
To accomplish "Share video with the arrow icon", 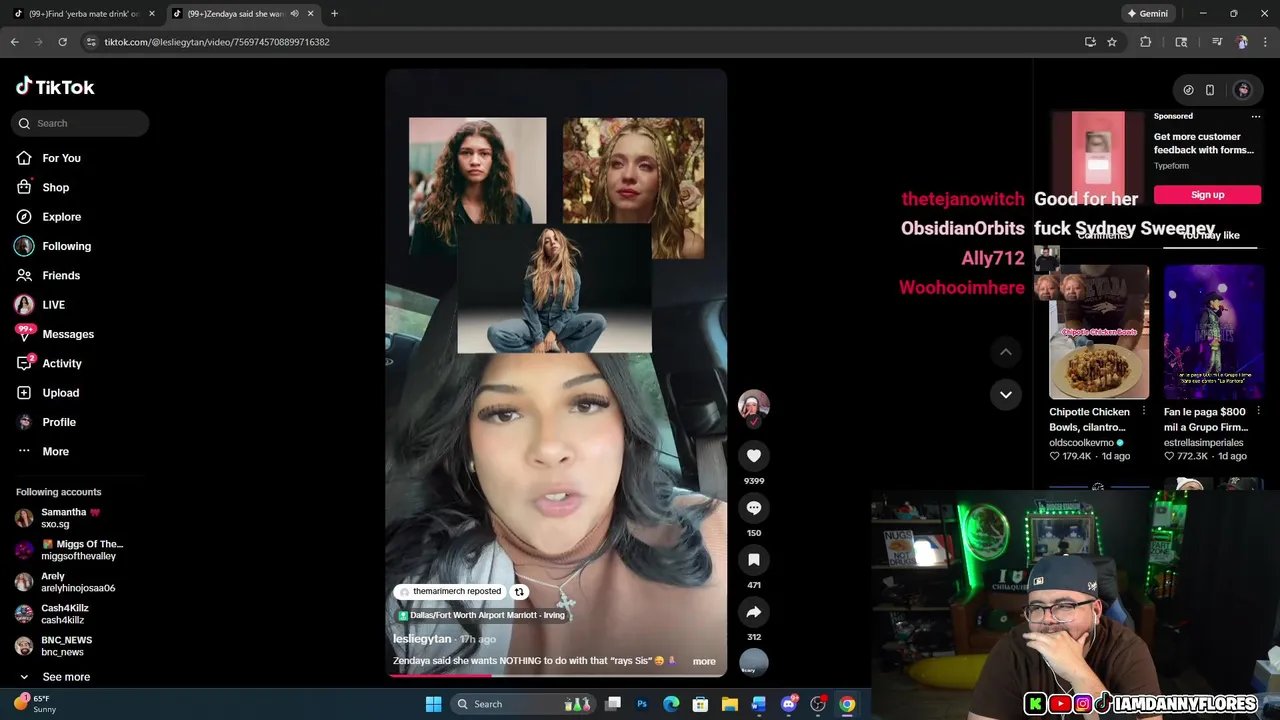I will (754, 612).
